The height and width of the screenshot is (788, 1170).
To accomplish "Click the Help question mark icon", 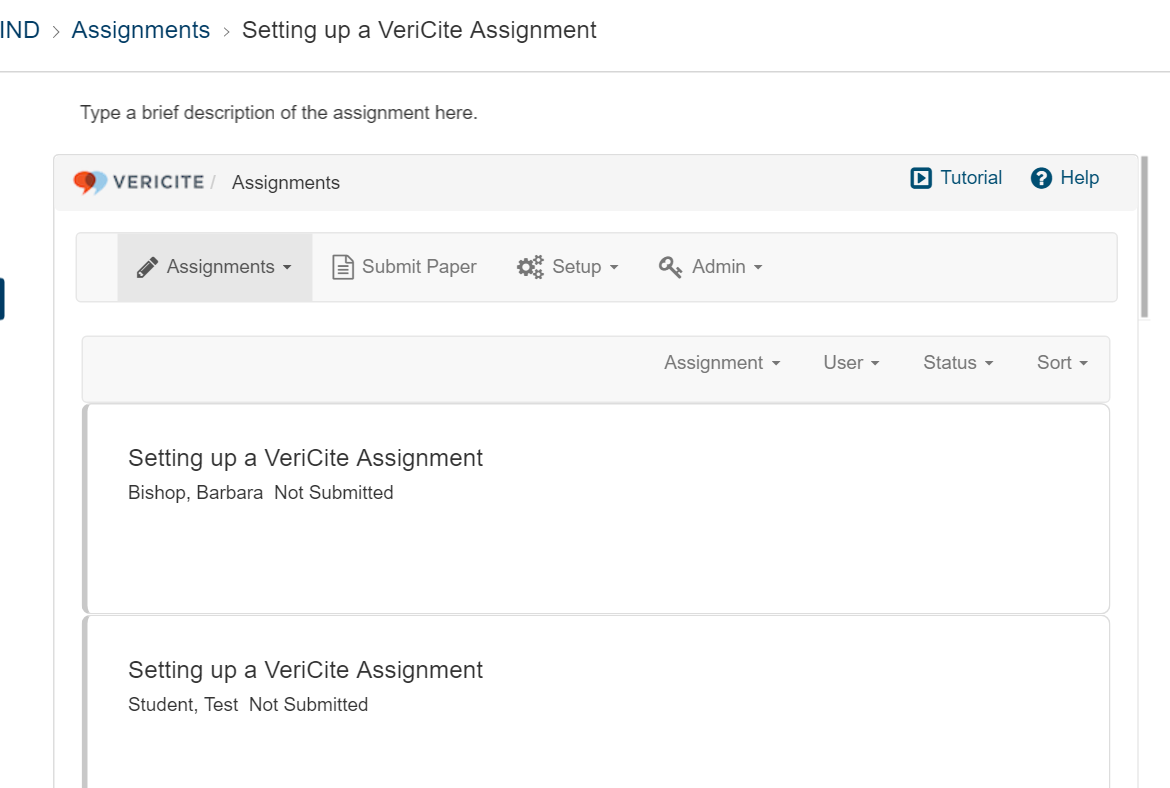I will pyautogui.click(x=1041, y=178).
